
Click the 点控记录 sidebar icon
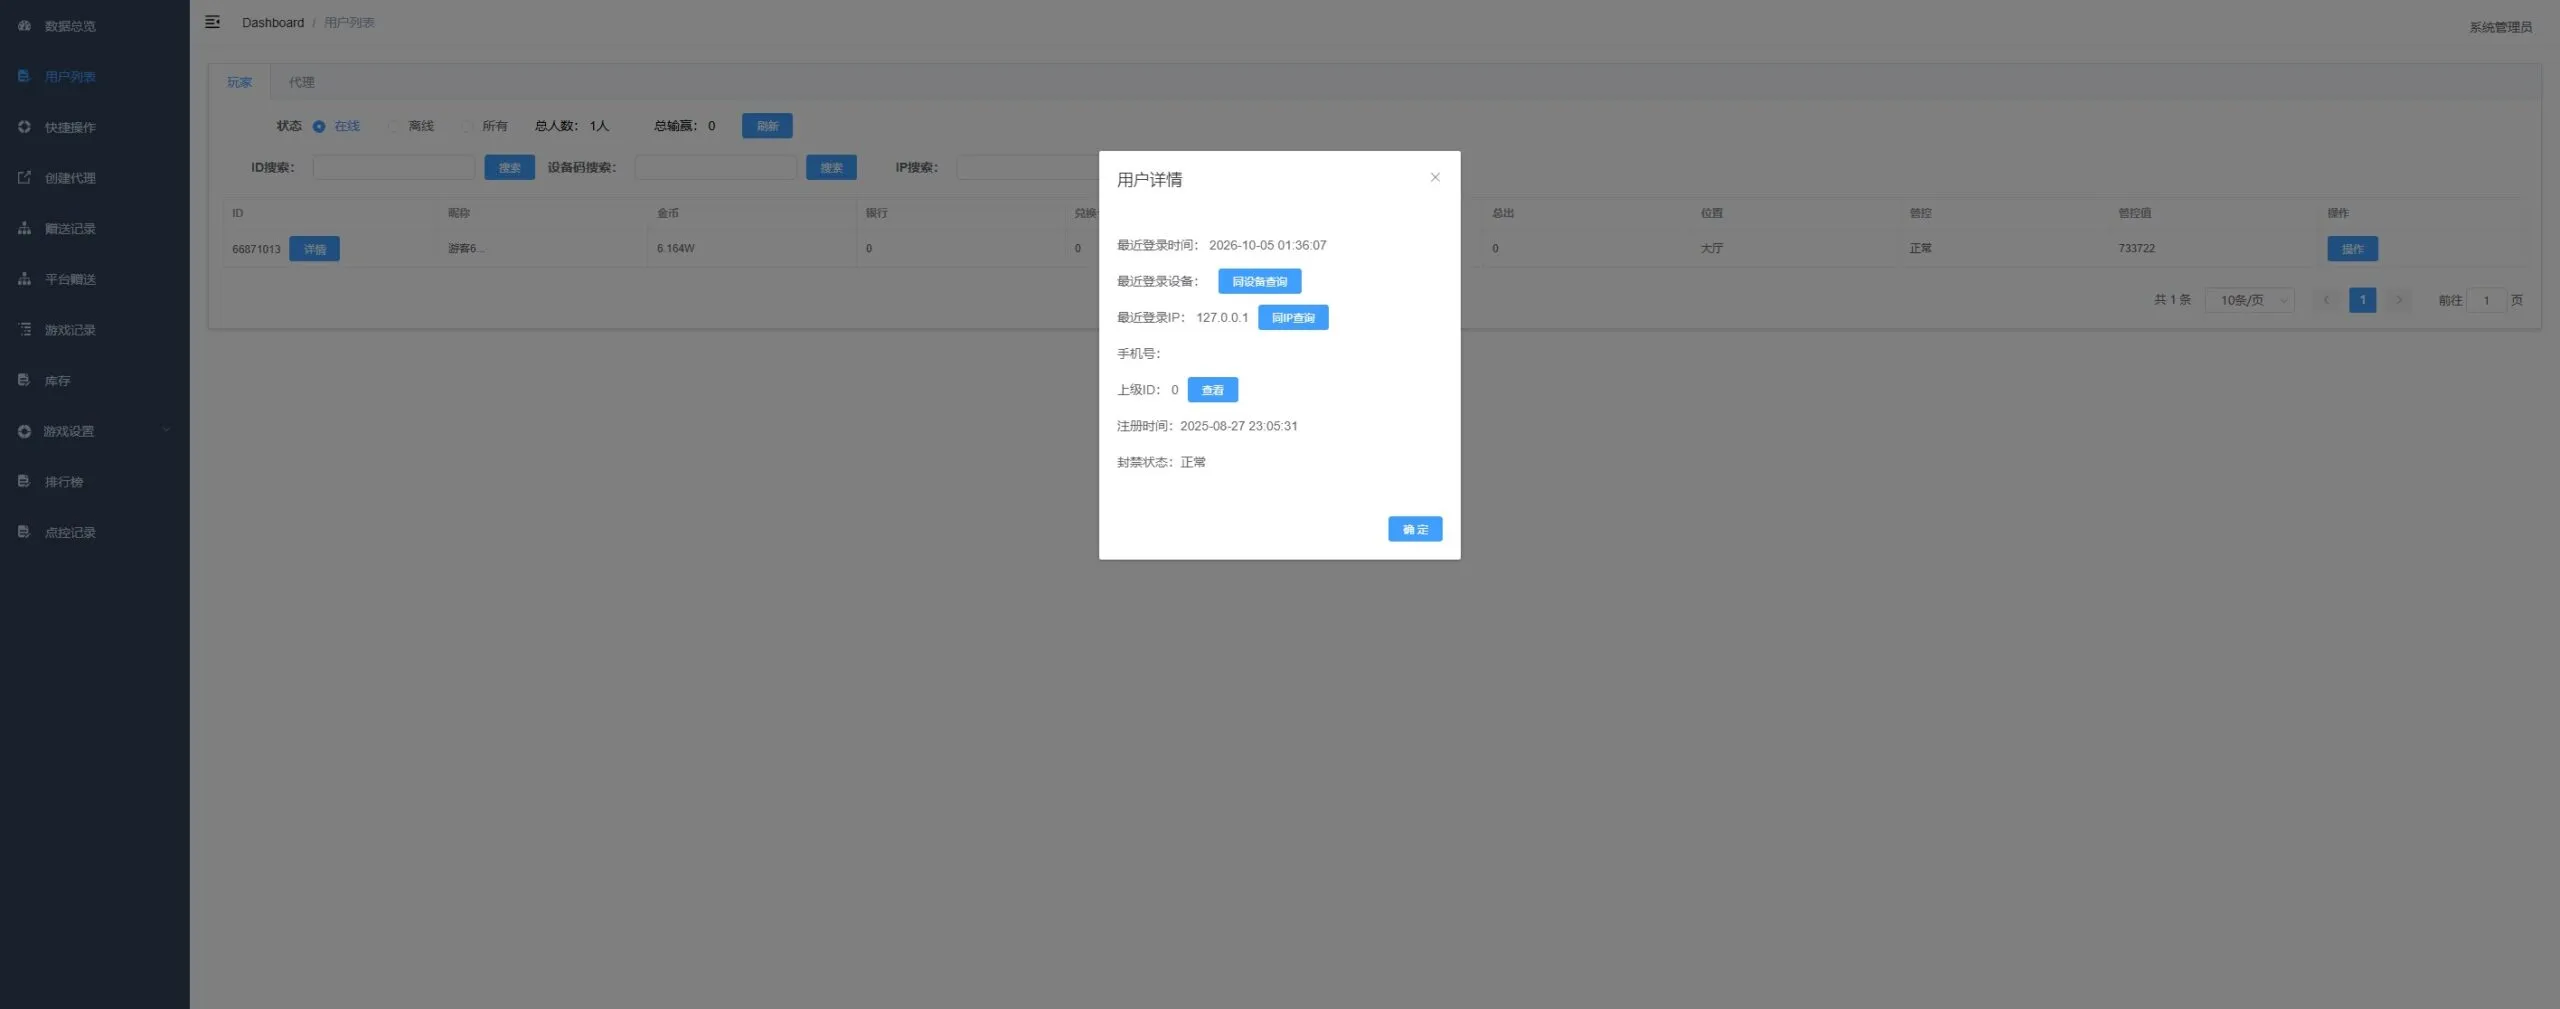pyautogui.click(x=24, y=532)
